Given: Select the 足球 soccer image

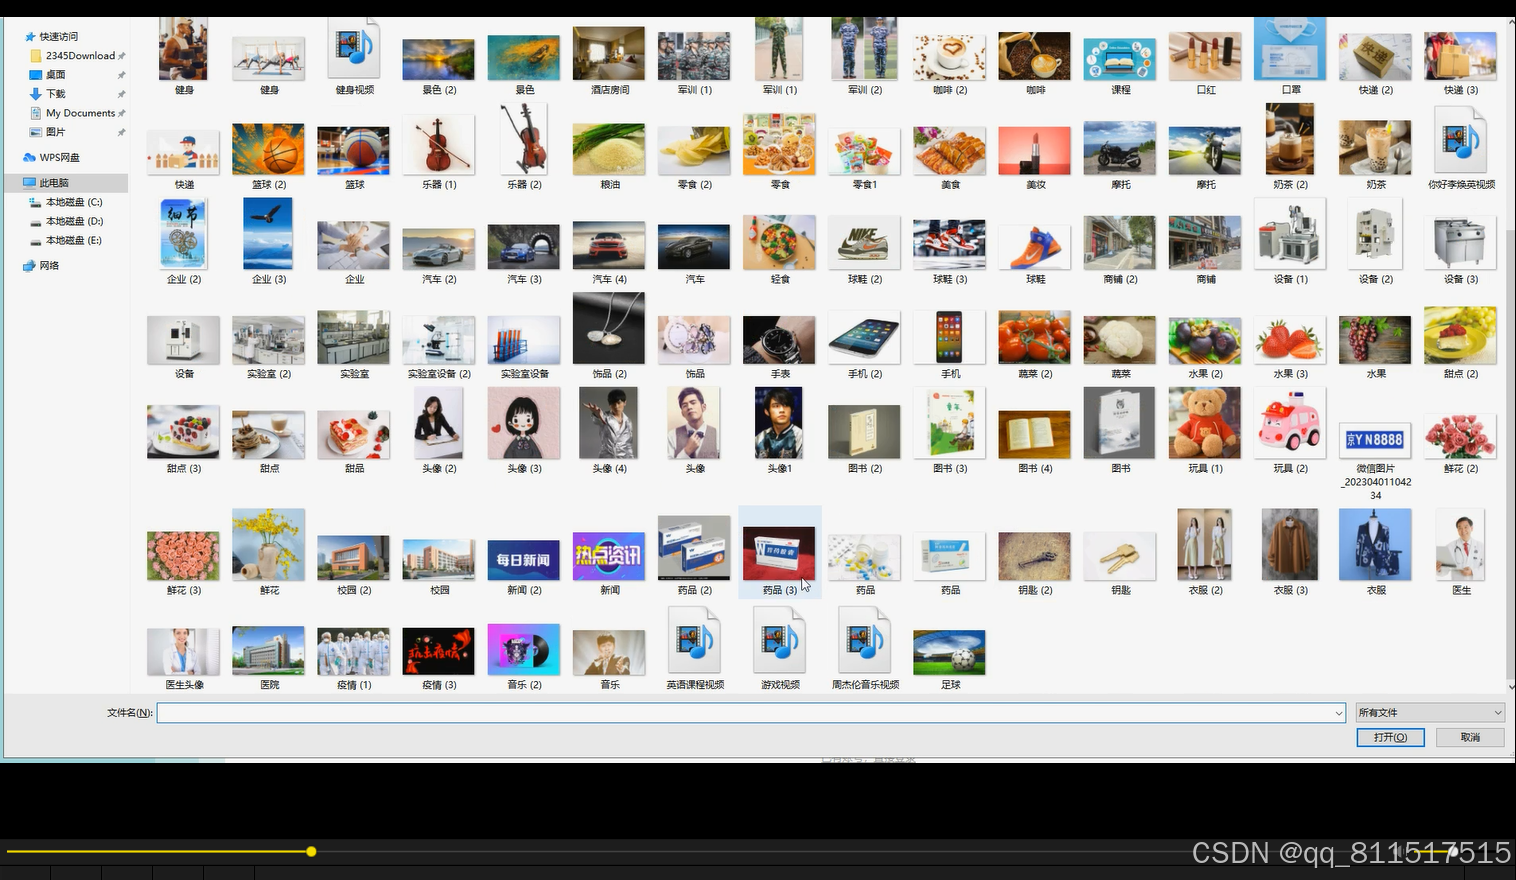Looking at the screenshot, I should click(x=949, y=653).
